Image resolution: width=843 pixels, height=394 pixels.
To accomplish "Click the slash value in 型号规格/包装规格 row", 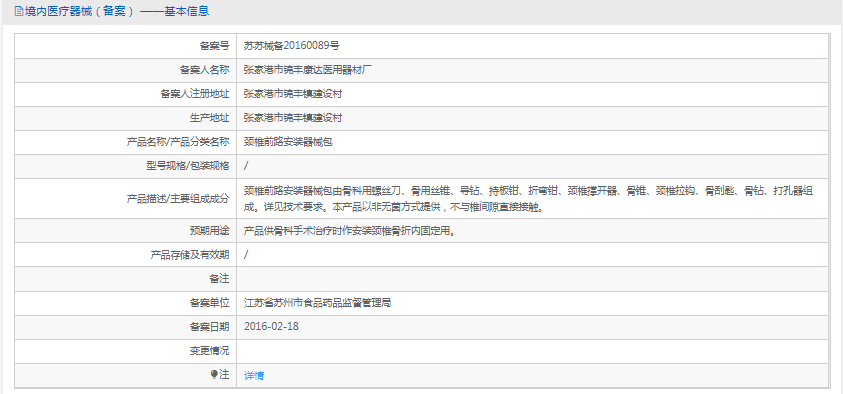I will pyautogui.click(x=246, y=166).
